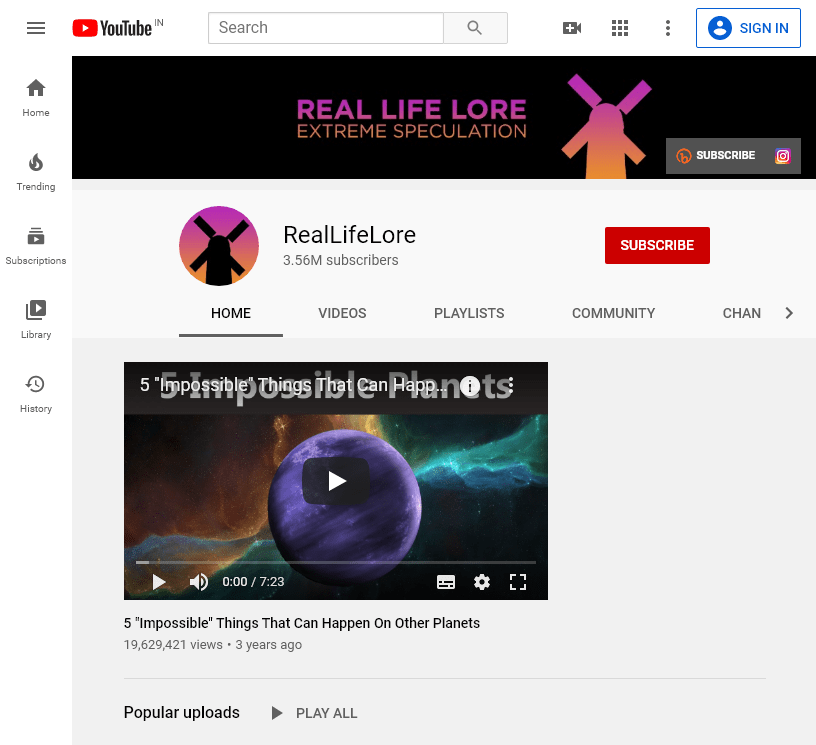This screenshot has height=745, width=816.
Task: Enter full screen mode on video
Action: pyautogui.click(x=518, y=582)
